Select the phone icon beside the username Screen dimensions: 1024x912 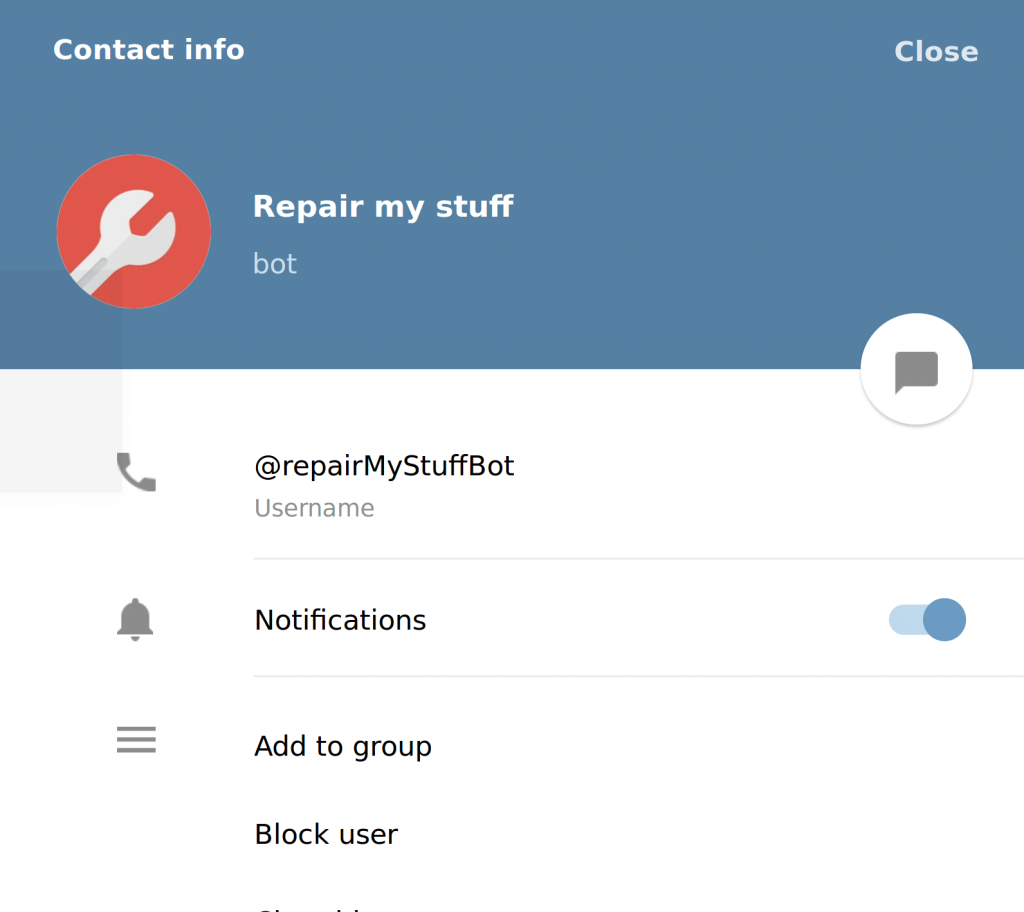(135, 472)
